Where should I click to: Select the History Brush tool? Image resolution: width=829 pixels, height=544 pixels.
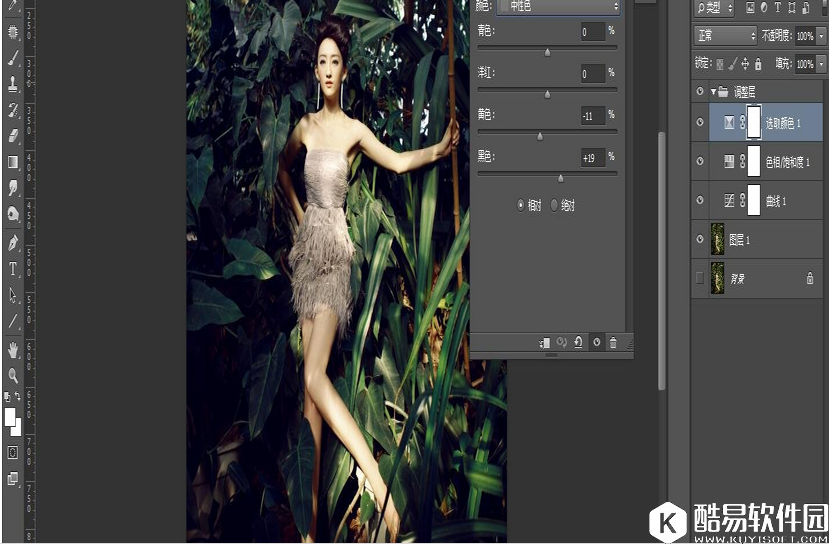click(13, 109)
